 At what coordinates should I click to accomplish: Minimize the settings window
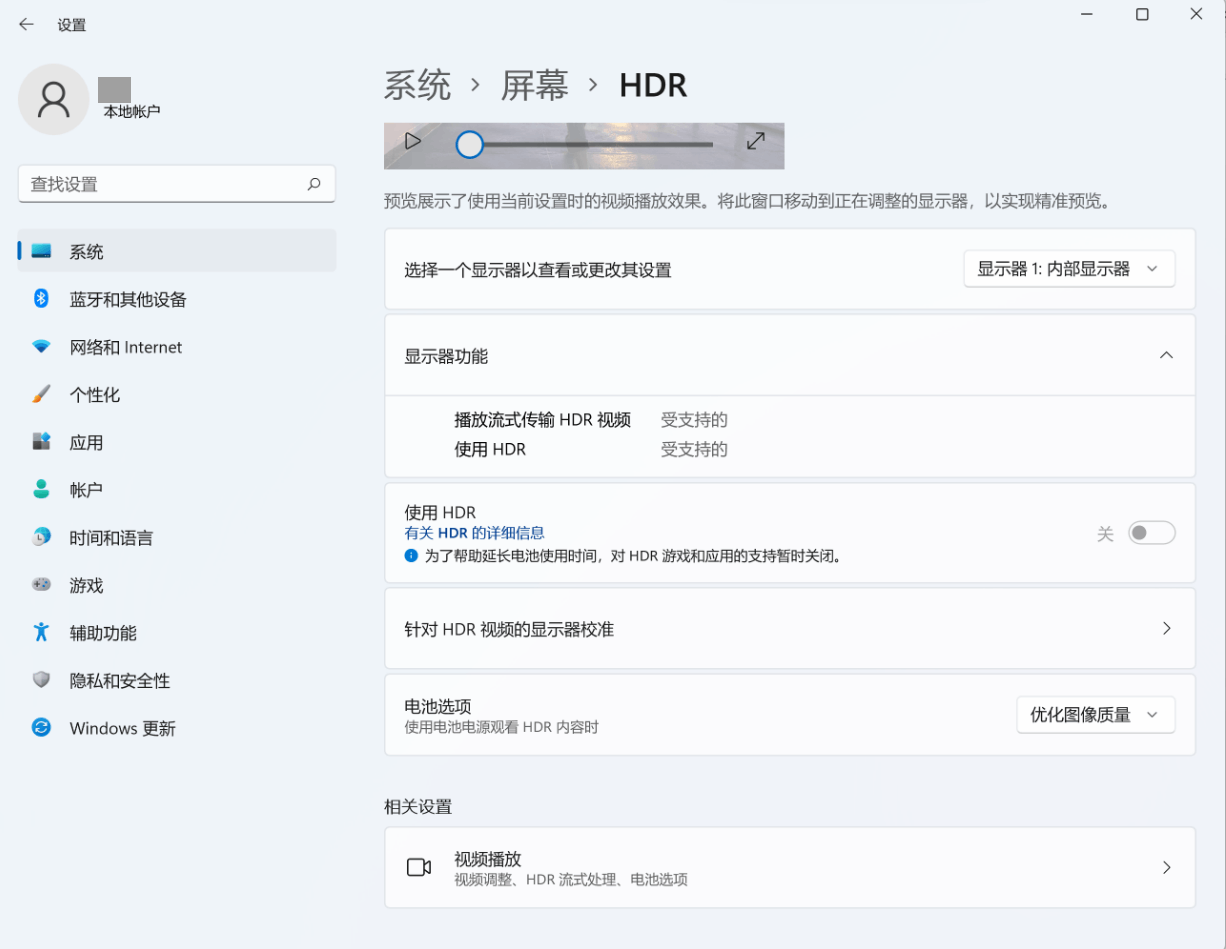coord(1088,14)
